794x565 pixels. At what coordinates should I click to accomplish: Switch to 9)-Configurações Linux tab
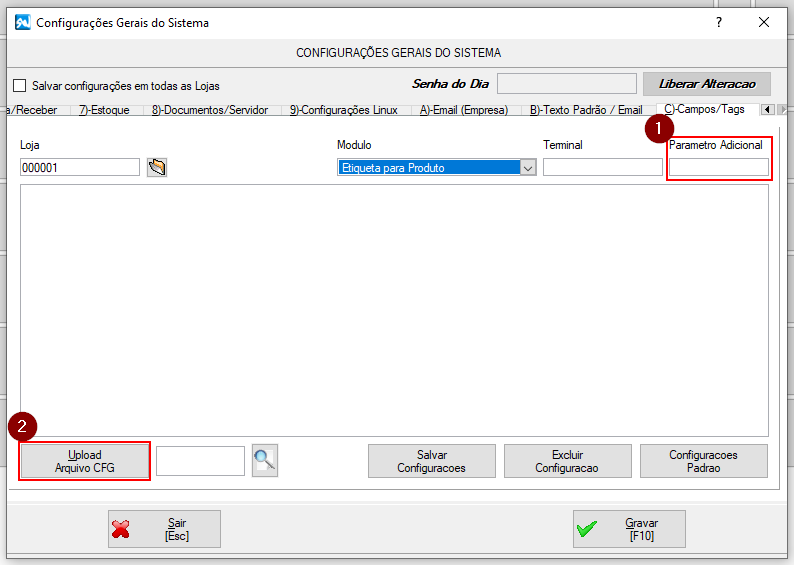343,110
